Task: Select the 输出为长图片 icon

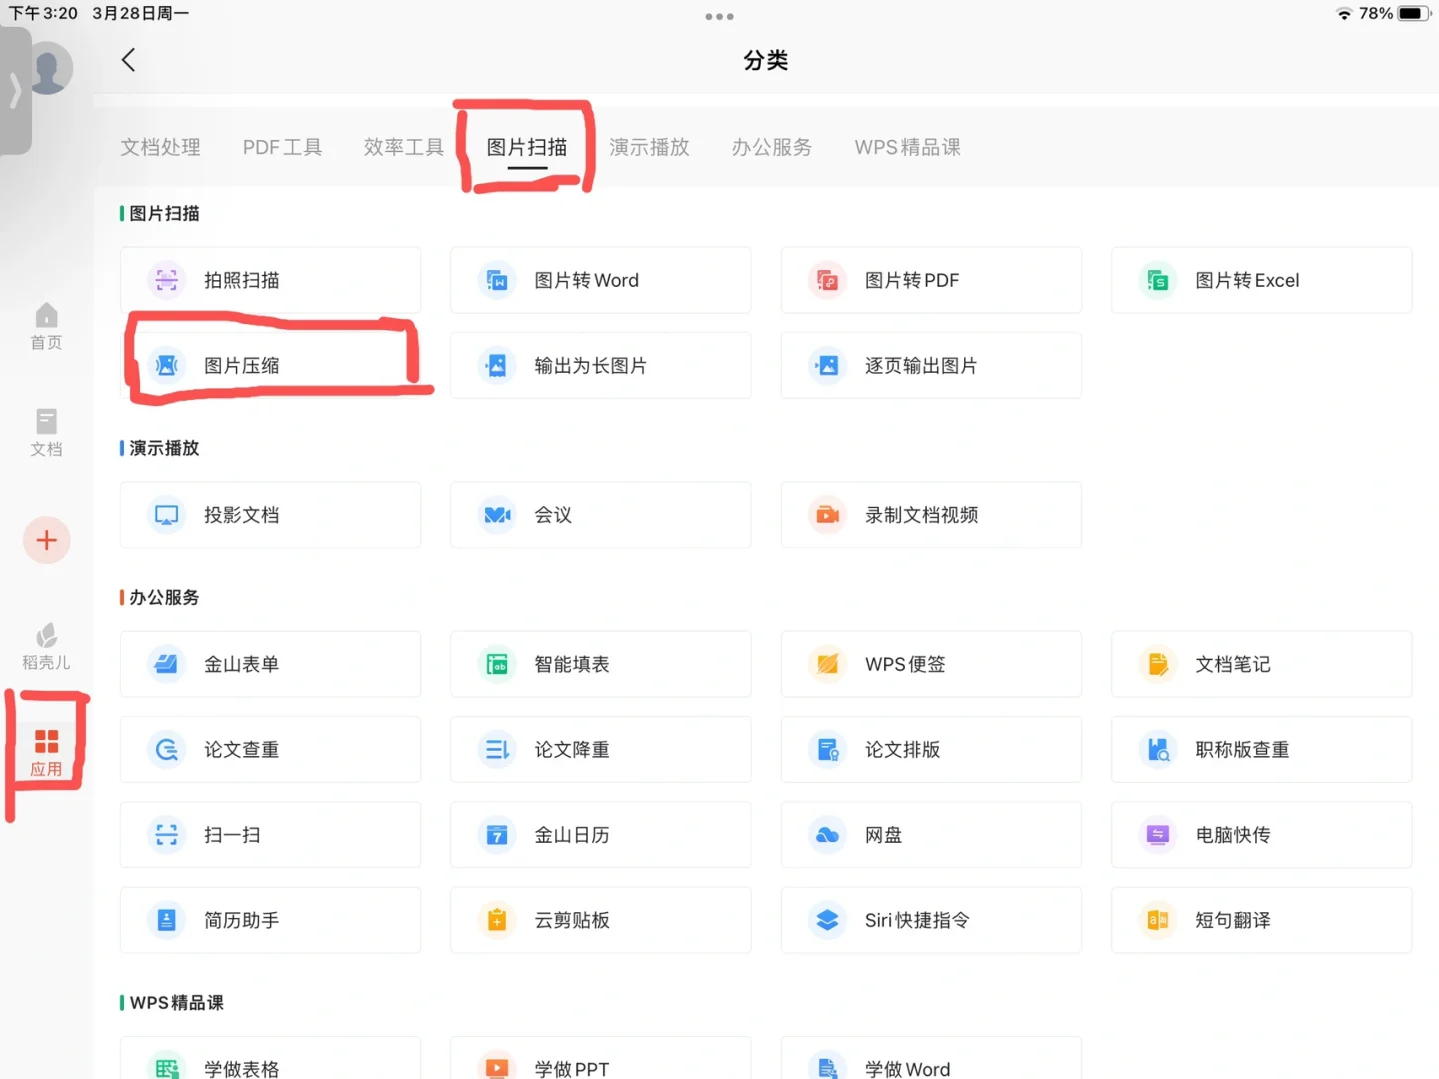Action: click(497, 365)
